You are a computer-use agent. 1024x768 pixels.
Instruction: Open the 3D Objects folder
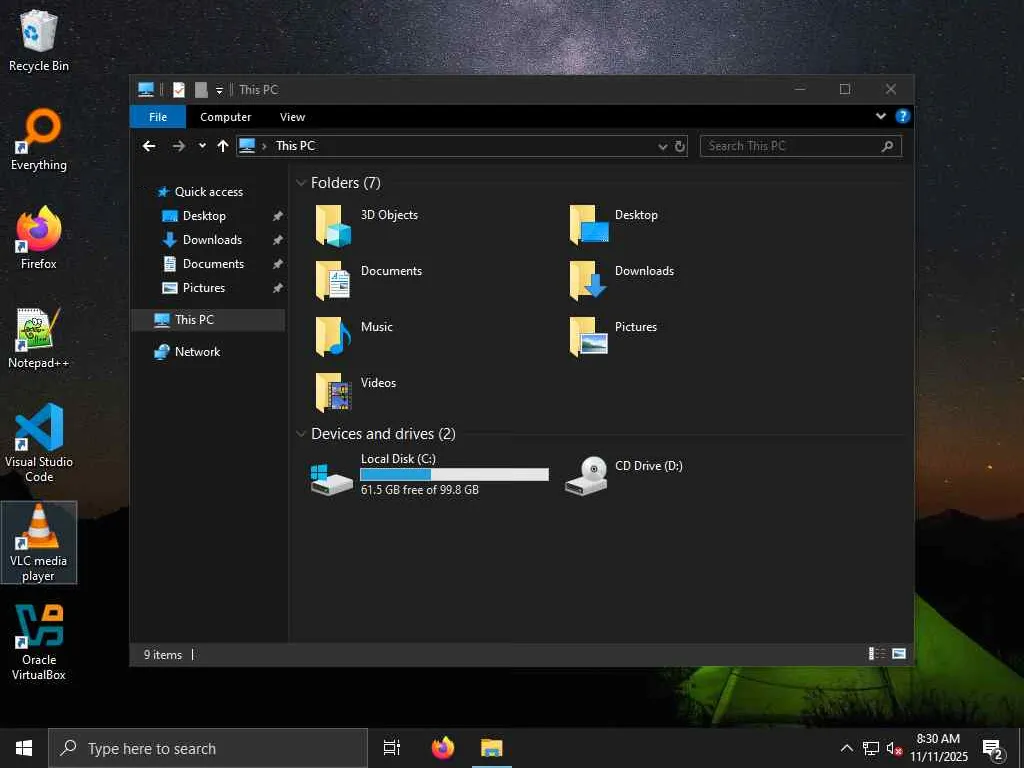click(366, 225)
